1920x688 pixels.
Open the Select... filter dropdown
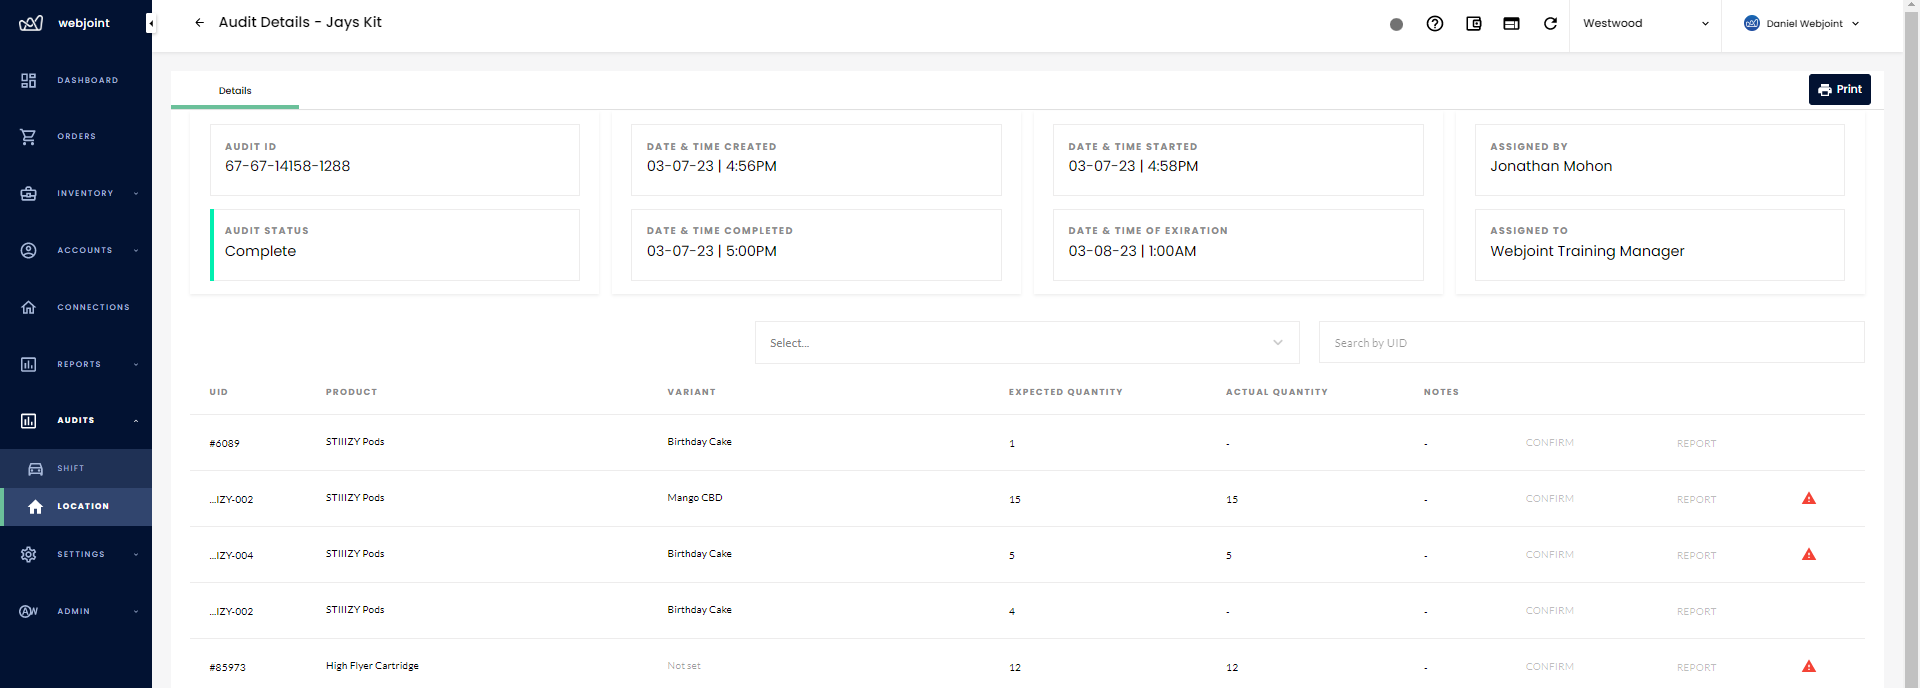click(1026, 343)
